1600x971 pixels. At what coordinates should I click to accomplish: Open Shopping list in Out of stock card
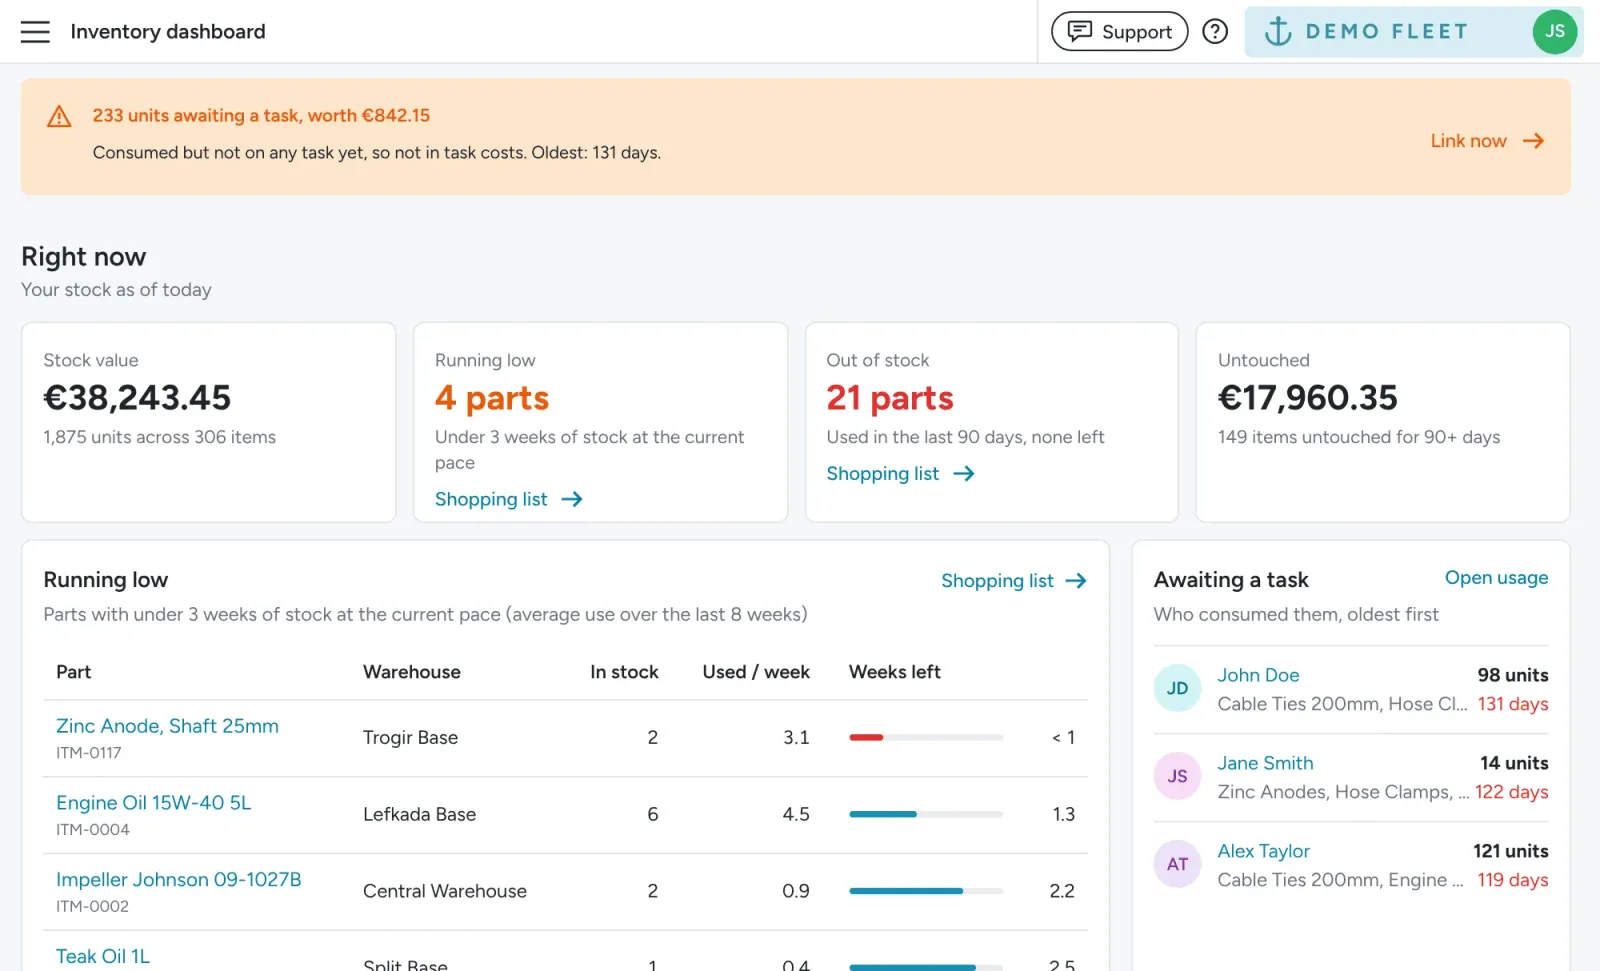(x=900, y=473)
